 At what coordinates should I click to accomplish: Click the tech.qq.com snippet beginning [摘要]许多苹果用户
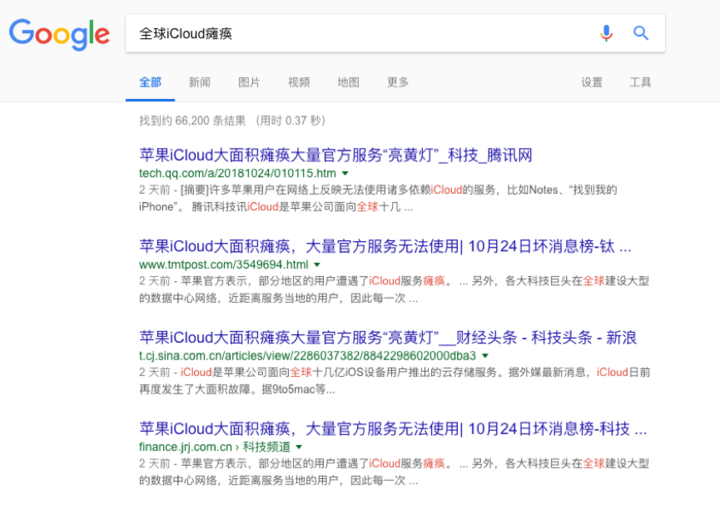click(x=378, y=198)
